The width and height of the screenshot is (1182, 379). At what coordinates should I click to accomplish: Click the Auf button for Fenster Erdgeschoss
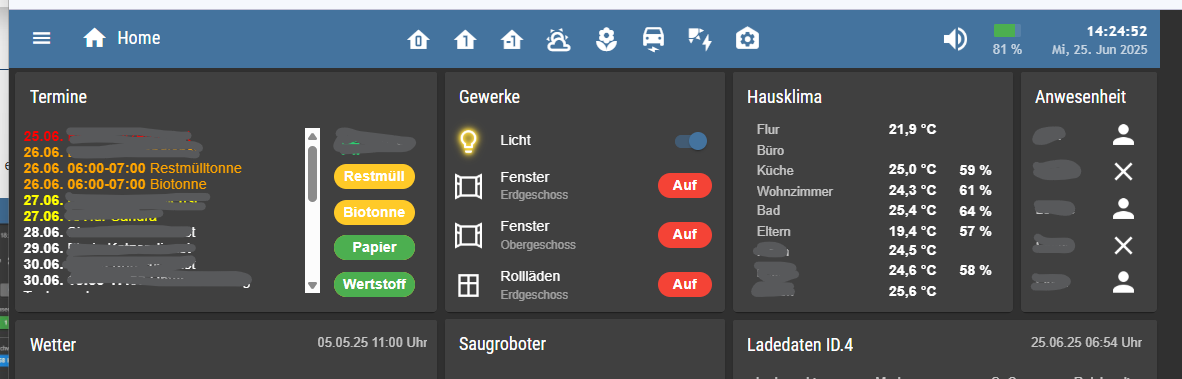pyautogui.click(x=684, y=185)
